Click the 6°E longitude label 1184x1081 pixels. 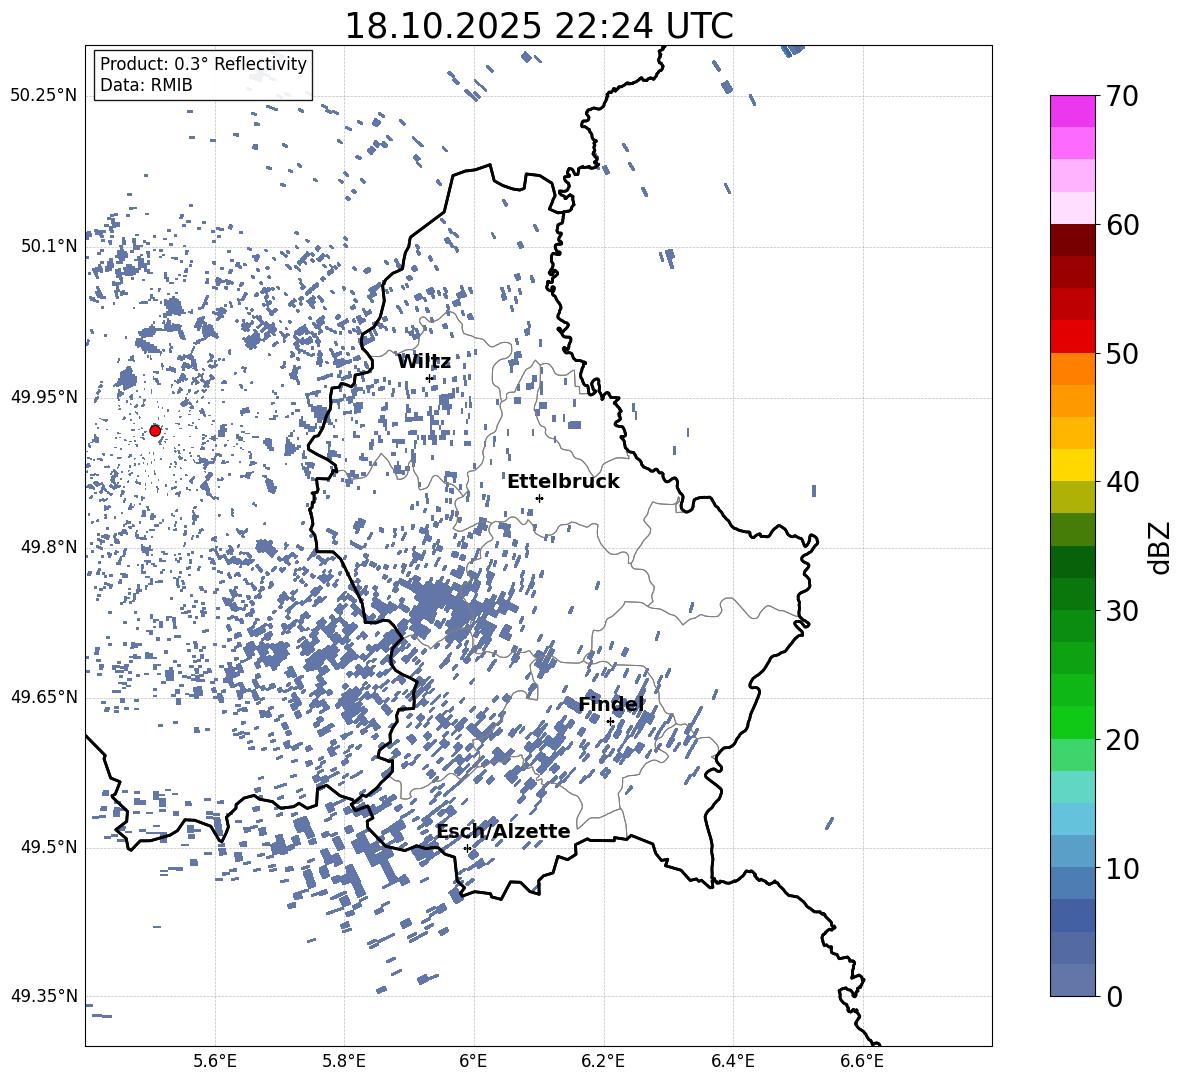(473, 1061)
